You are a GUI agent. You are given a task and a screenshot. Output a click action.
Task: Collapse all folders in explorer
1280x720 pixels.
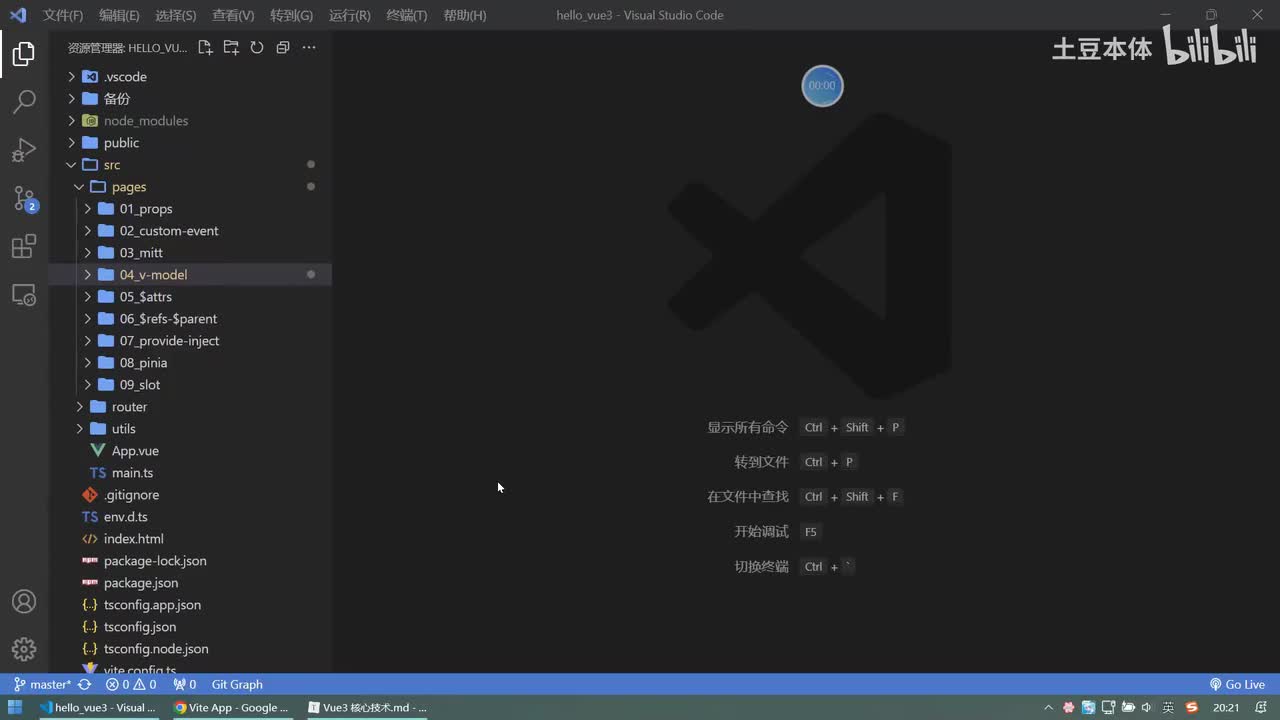pos(283,47)
